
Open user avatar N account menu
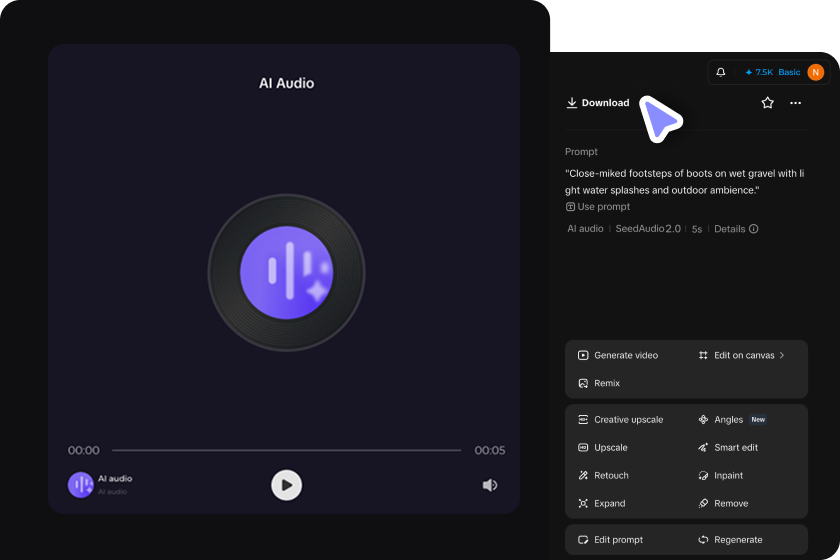(x=815, y=72)
